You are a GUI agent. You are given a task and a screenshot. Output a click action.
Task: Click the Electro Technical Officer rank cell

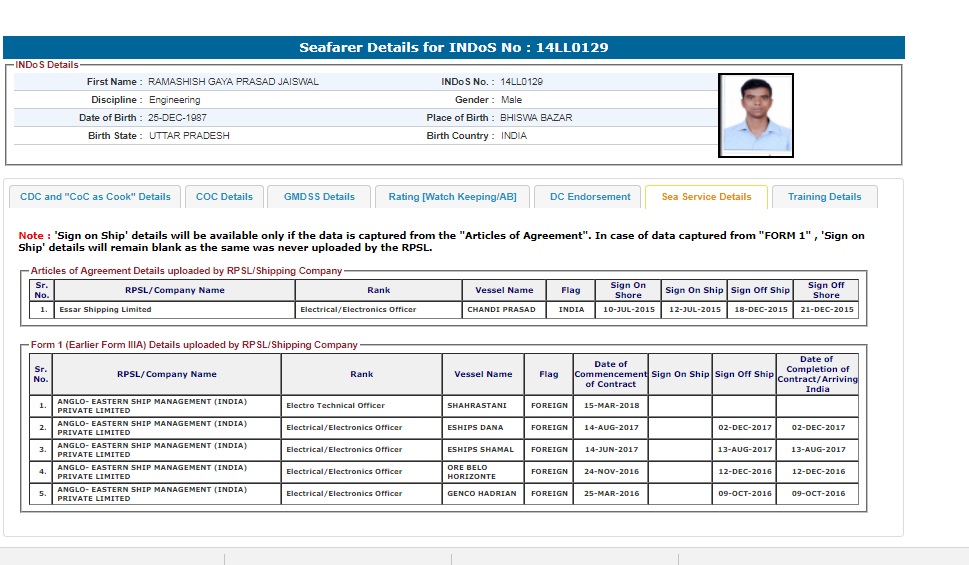(335, 406)
